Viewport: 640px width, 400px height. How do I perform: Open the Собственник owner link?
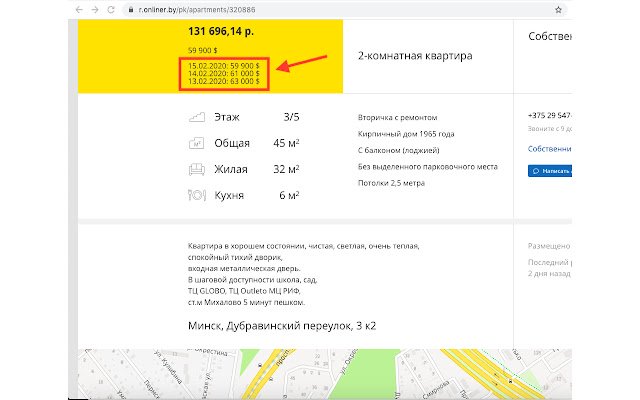(x=549, y=149)
